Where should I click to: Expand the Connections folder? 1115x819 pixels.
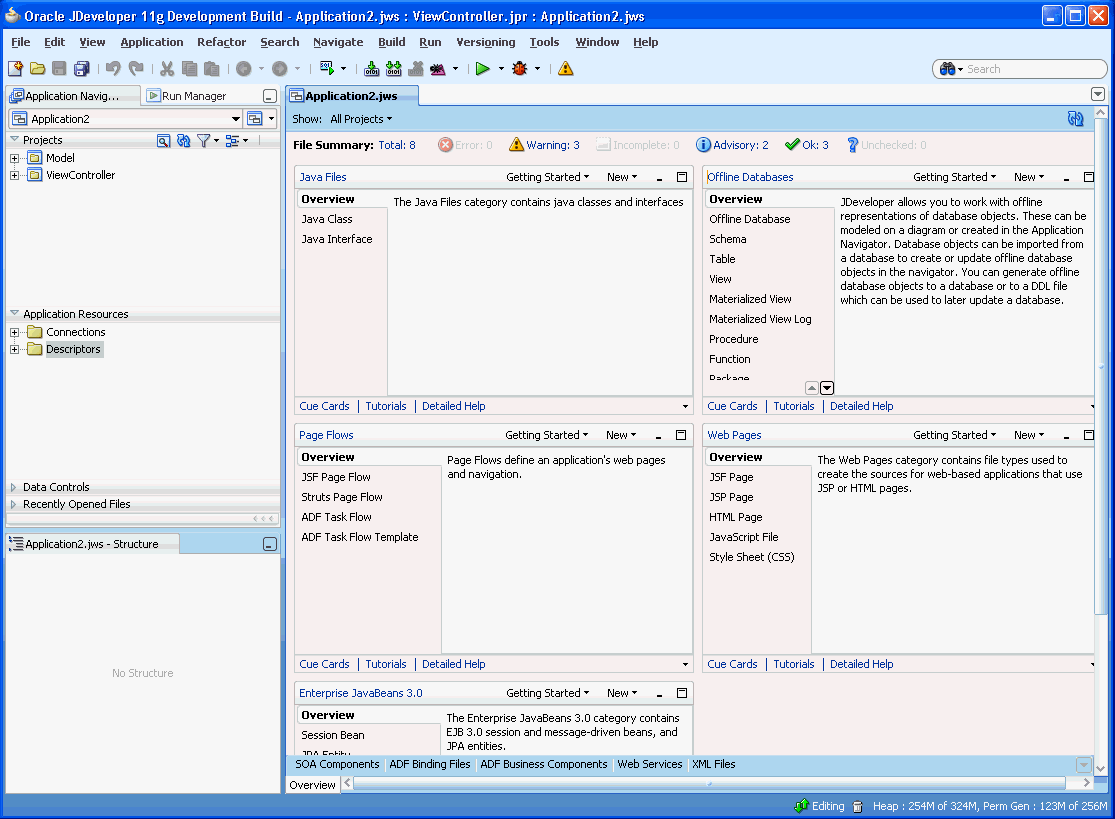click(x=14, y=332)
